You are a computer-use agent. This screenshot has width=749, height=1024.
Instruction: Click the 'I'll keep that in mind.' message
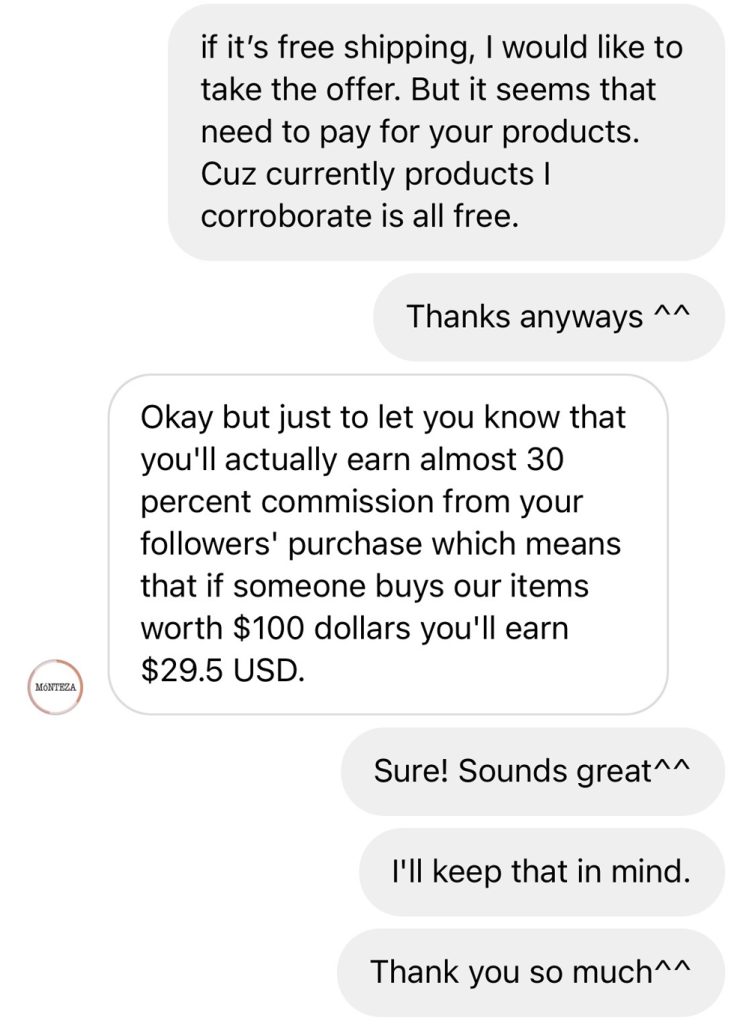pyautogui.click(x=541, y=871)
